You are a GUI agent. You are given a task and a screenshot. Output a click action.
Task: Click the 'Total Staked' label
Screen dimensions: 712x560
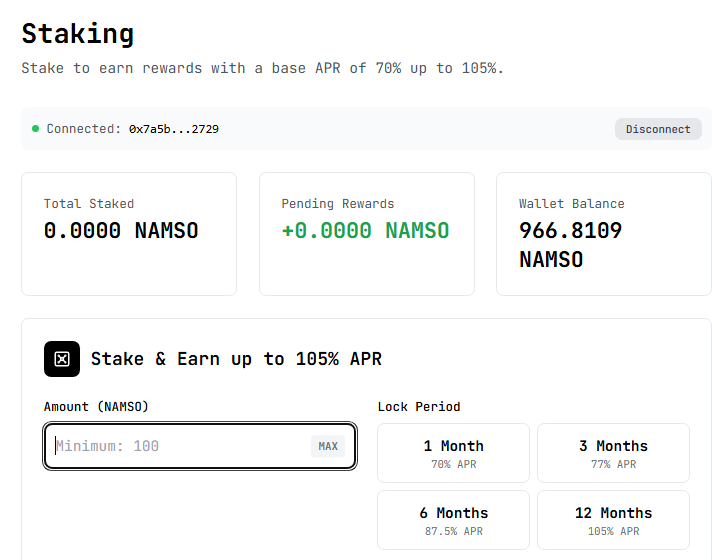89,203
